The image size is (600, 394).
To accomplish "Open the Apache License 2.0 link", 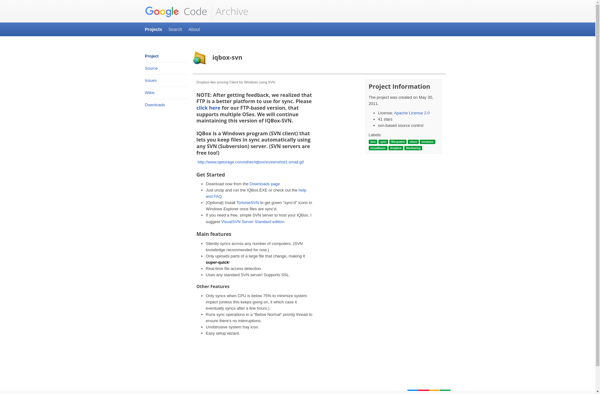I will point(412,113).
